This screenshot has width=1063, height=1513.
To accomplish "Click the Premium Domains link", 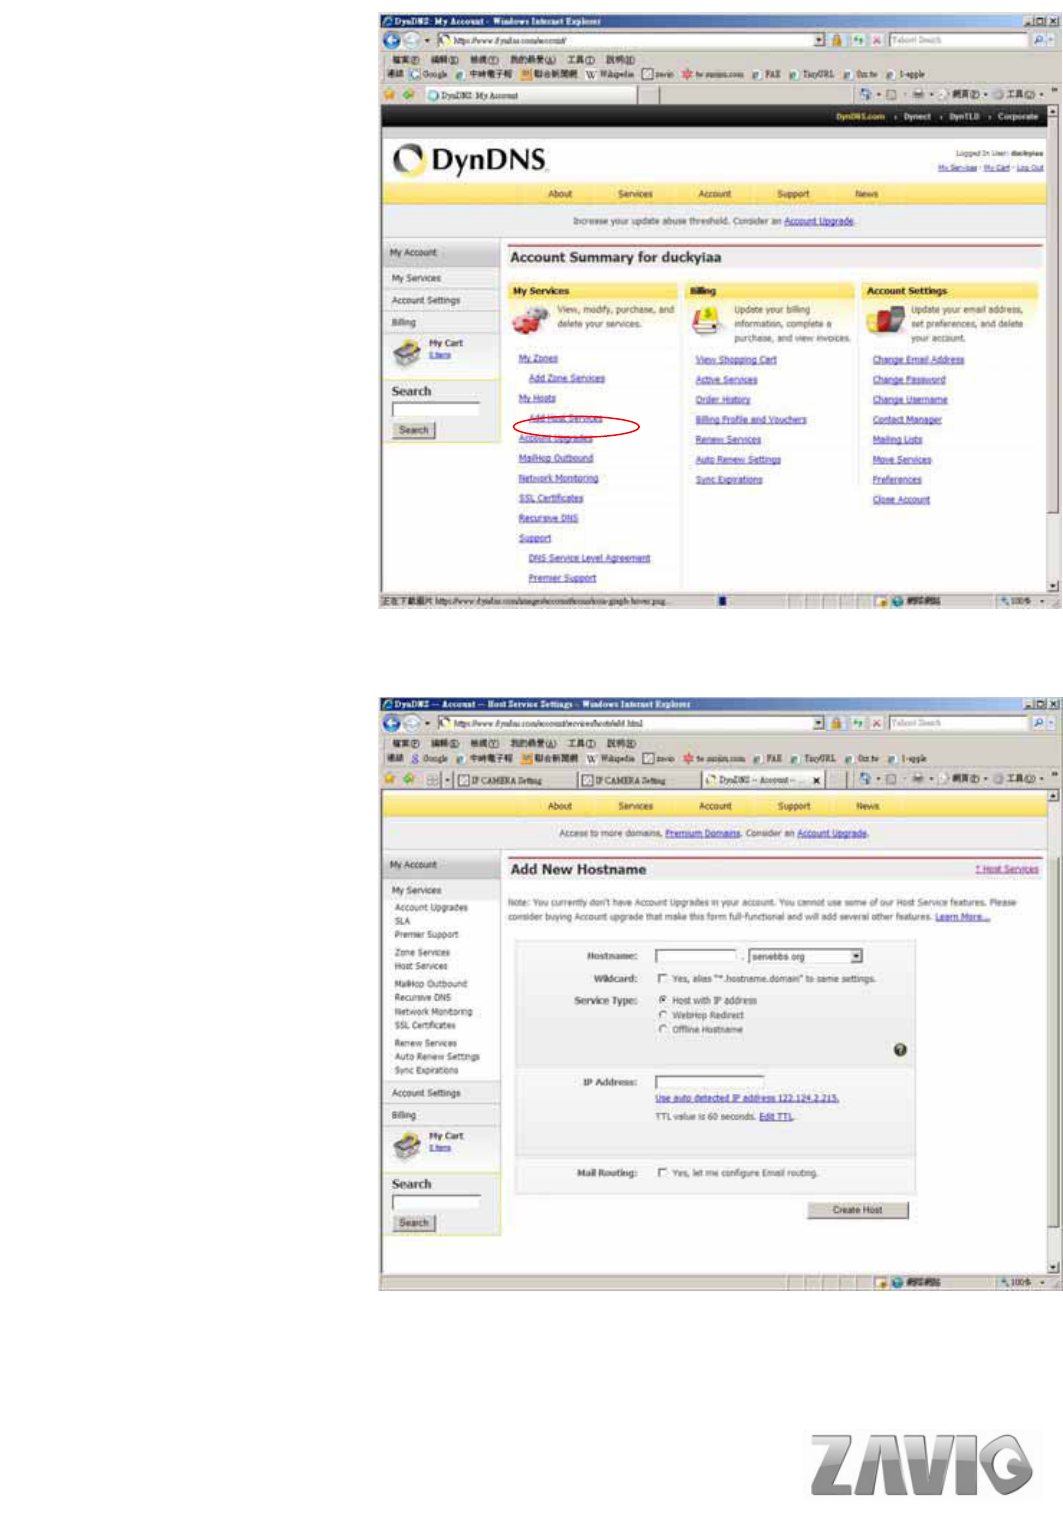I will click(703, 833).
